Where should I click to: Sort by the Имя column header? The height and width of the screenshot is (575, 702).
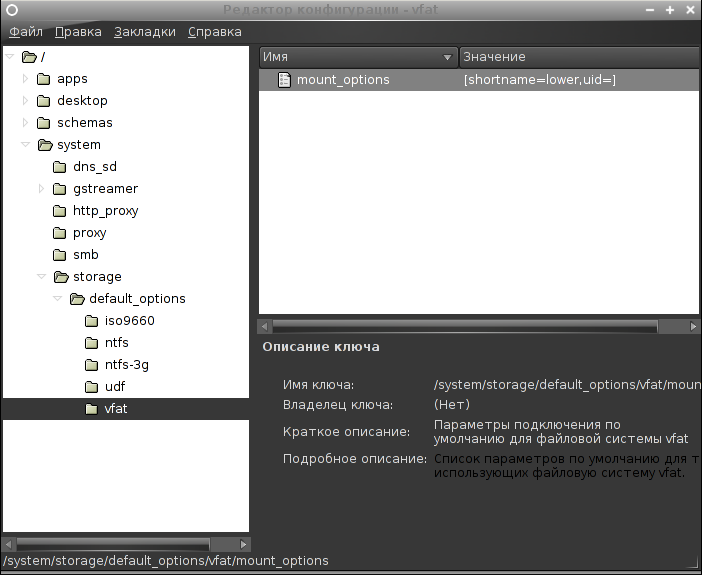359,57
